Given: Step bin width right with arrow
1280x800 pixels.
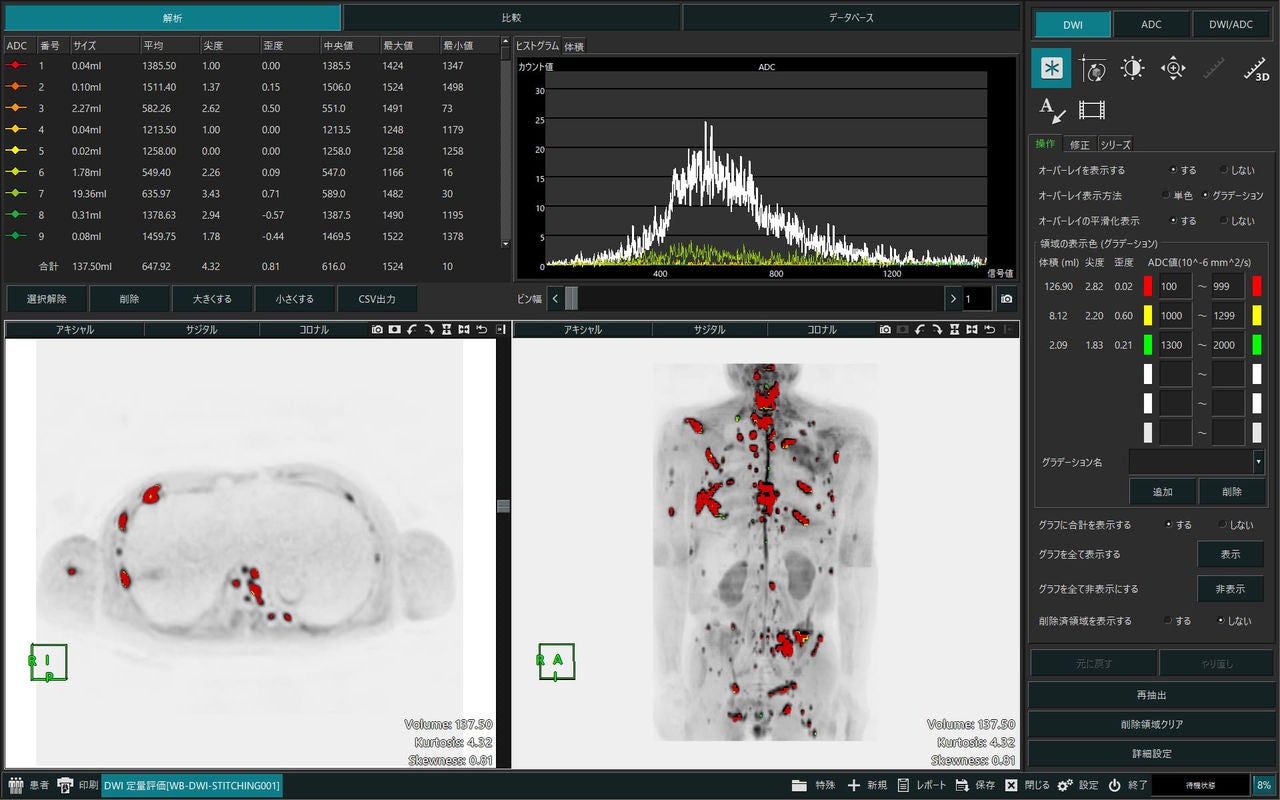Looking at the screenshot, I should 952,299.
